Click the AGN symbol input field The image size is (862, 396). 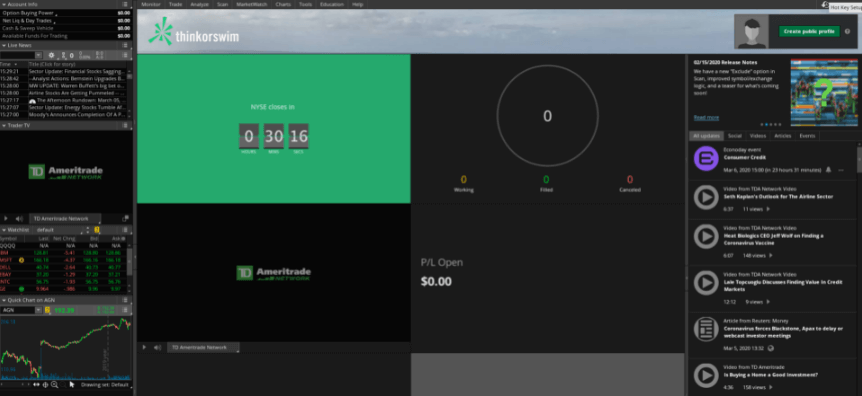click(x=18, y=310)
